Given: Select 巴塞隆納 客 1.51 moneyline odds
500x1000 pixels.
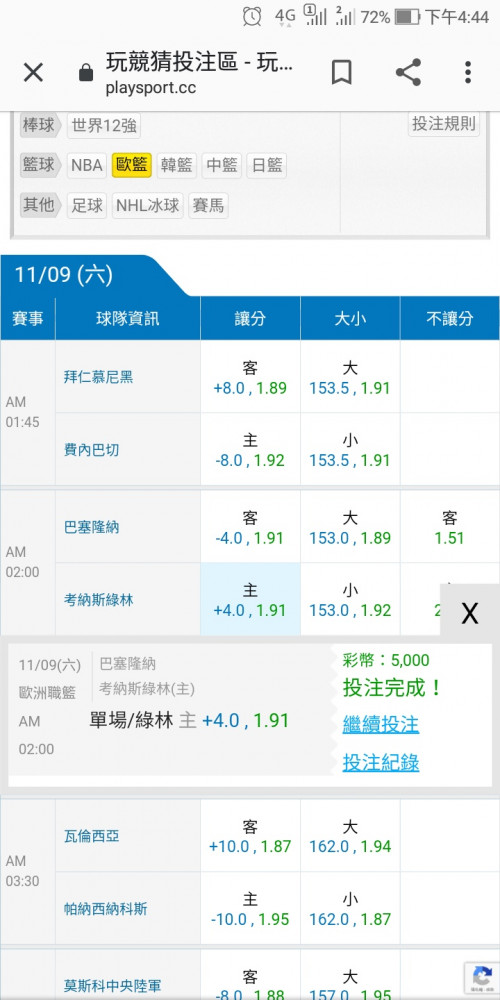Looking at the screenshot, I should coord(450,527).
